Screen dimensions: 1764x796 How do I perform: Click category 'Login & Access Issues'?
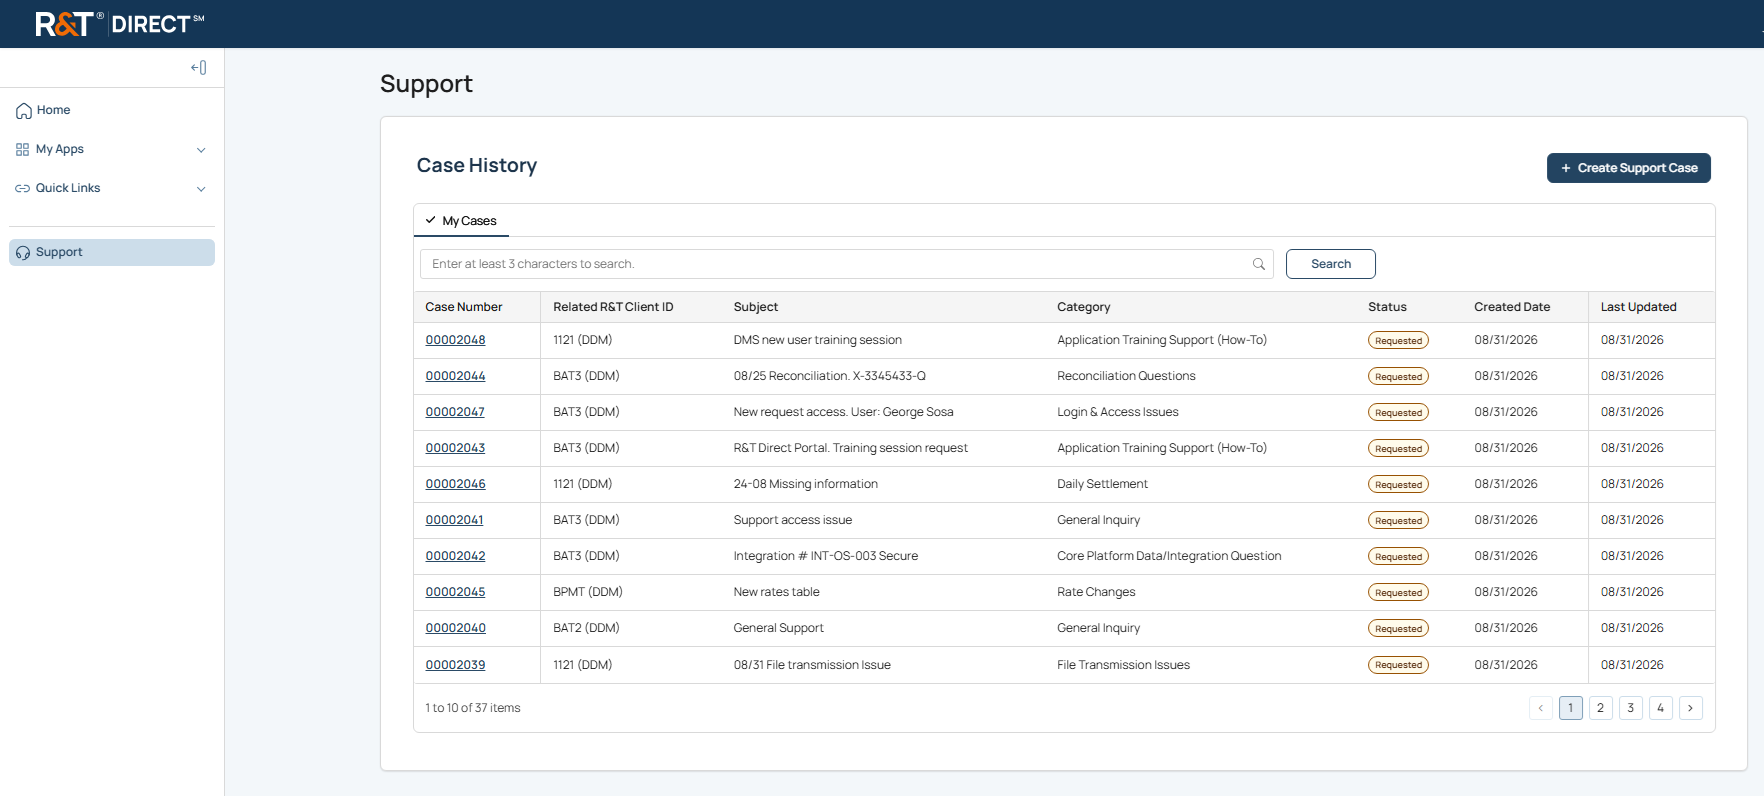(x=1117, y=412)
